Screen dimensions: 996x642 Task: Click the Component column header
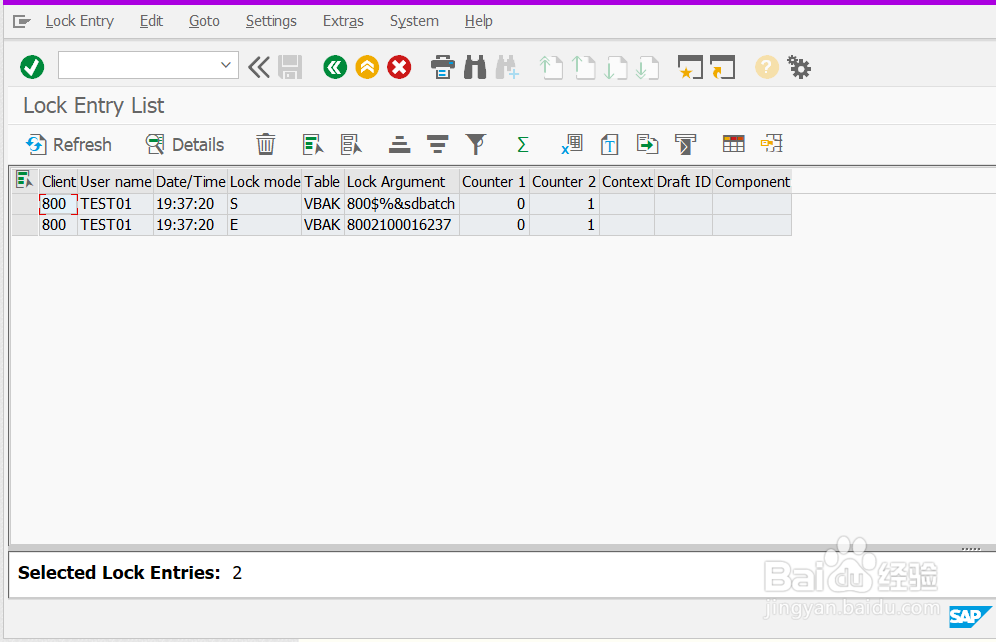pyautogui.click(x=752, y=182)
